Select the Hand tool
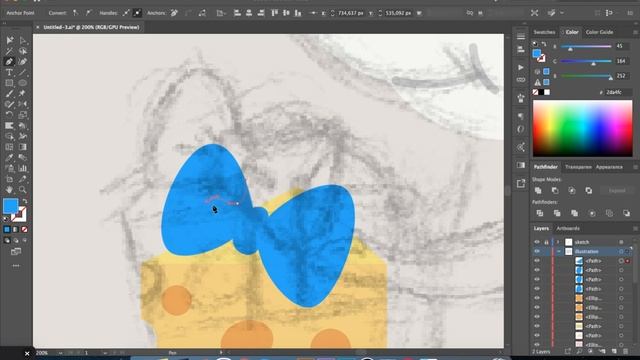The image size is (640, 360). point(9,190)
